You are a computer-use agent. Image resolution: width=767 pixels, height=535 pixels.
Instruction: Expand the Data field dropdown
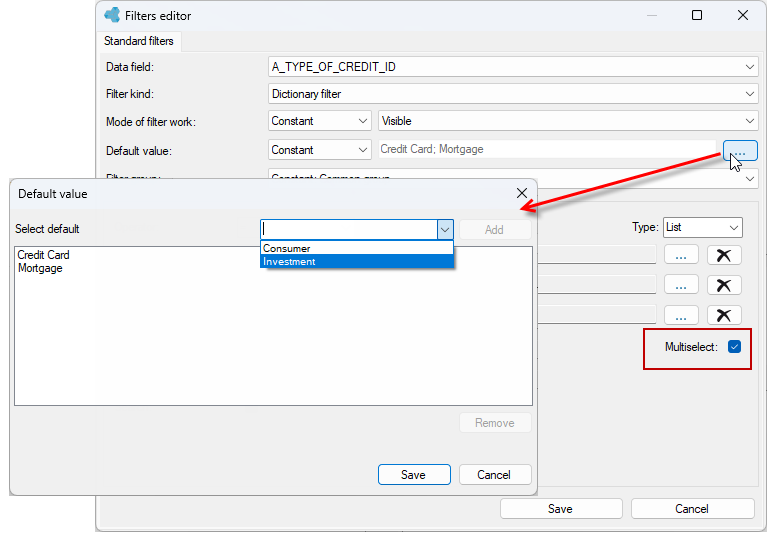tap(749, 67)
